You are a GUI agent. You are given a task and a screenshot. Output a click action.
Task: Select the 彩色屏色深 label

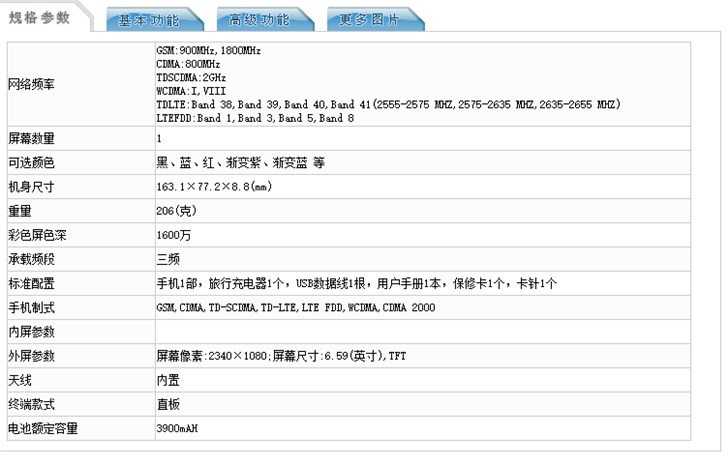click(37, 235)
